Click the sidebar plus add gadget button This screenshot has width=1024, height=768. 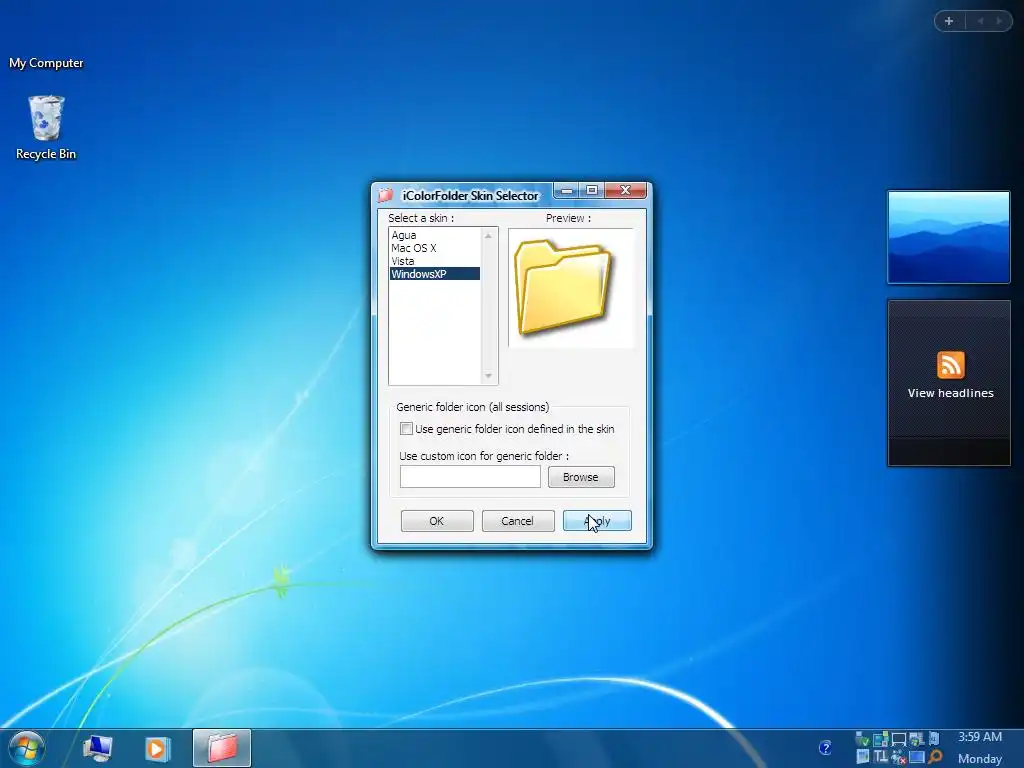click(x=949, y=21)
